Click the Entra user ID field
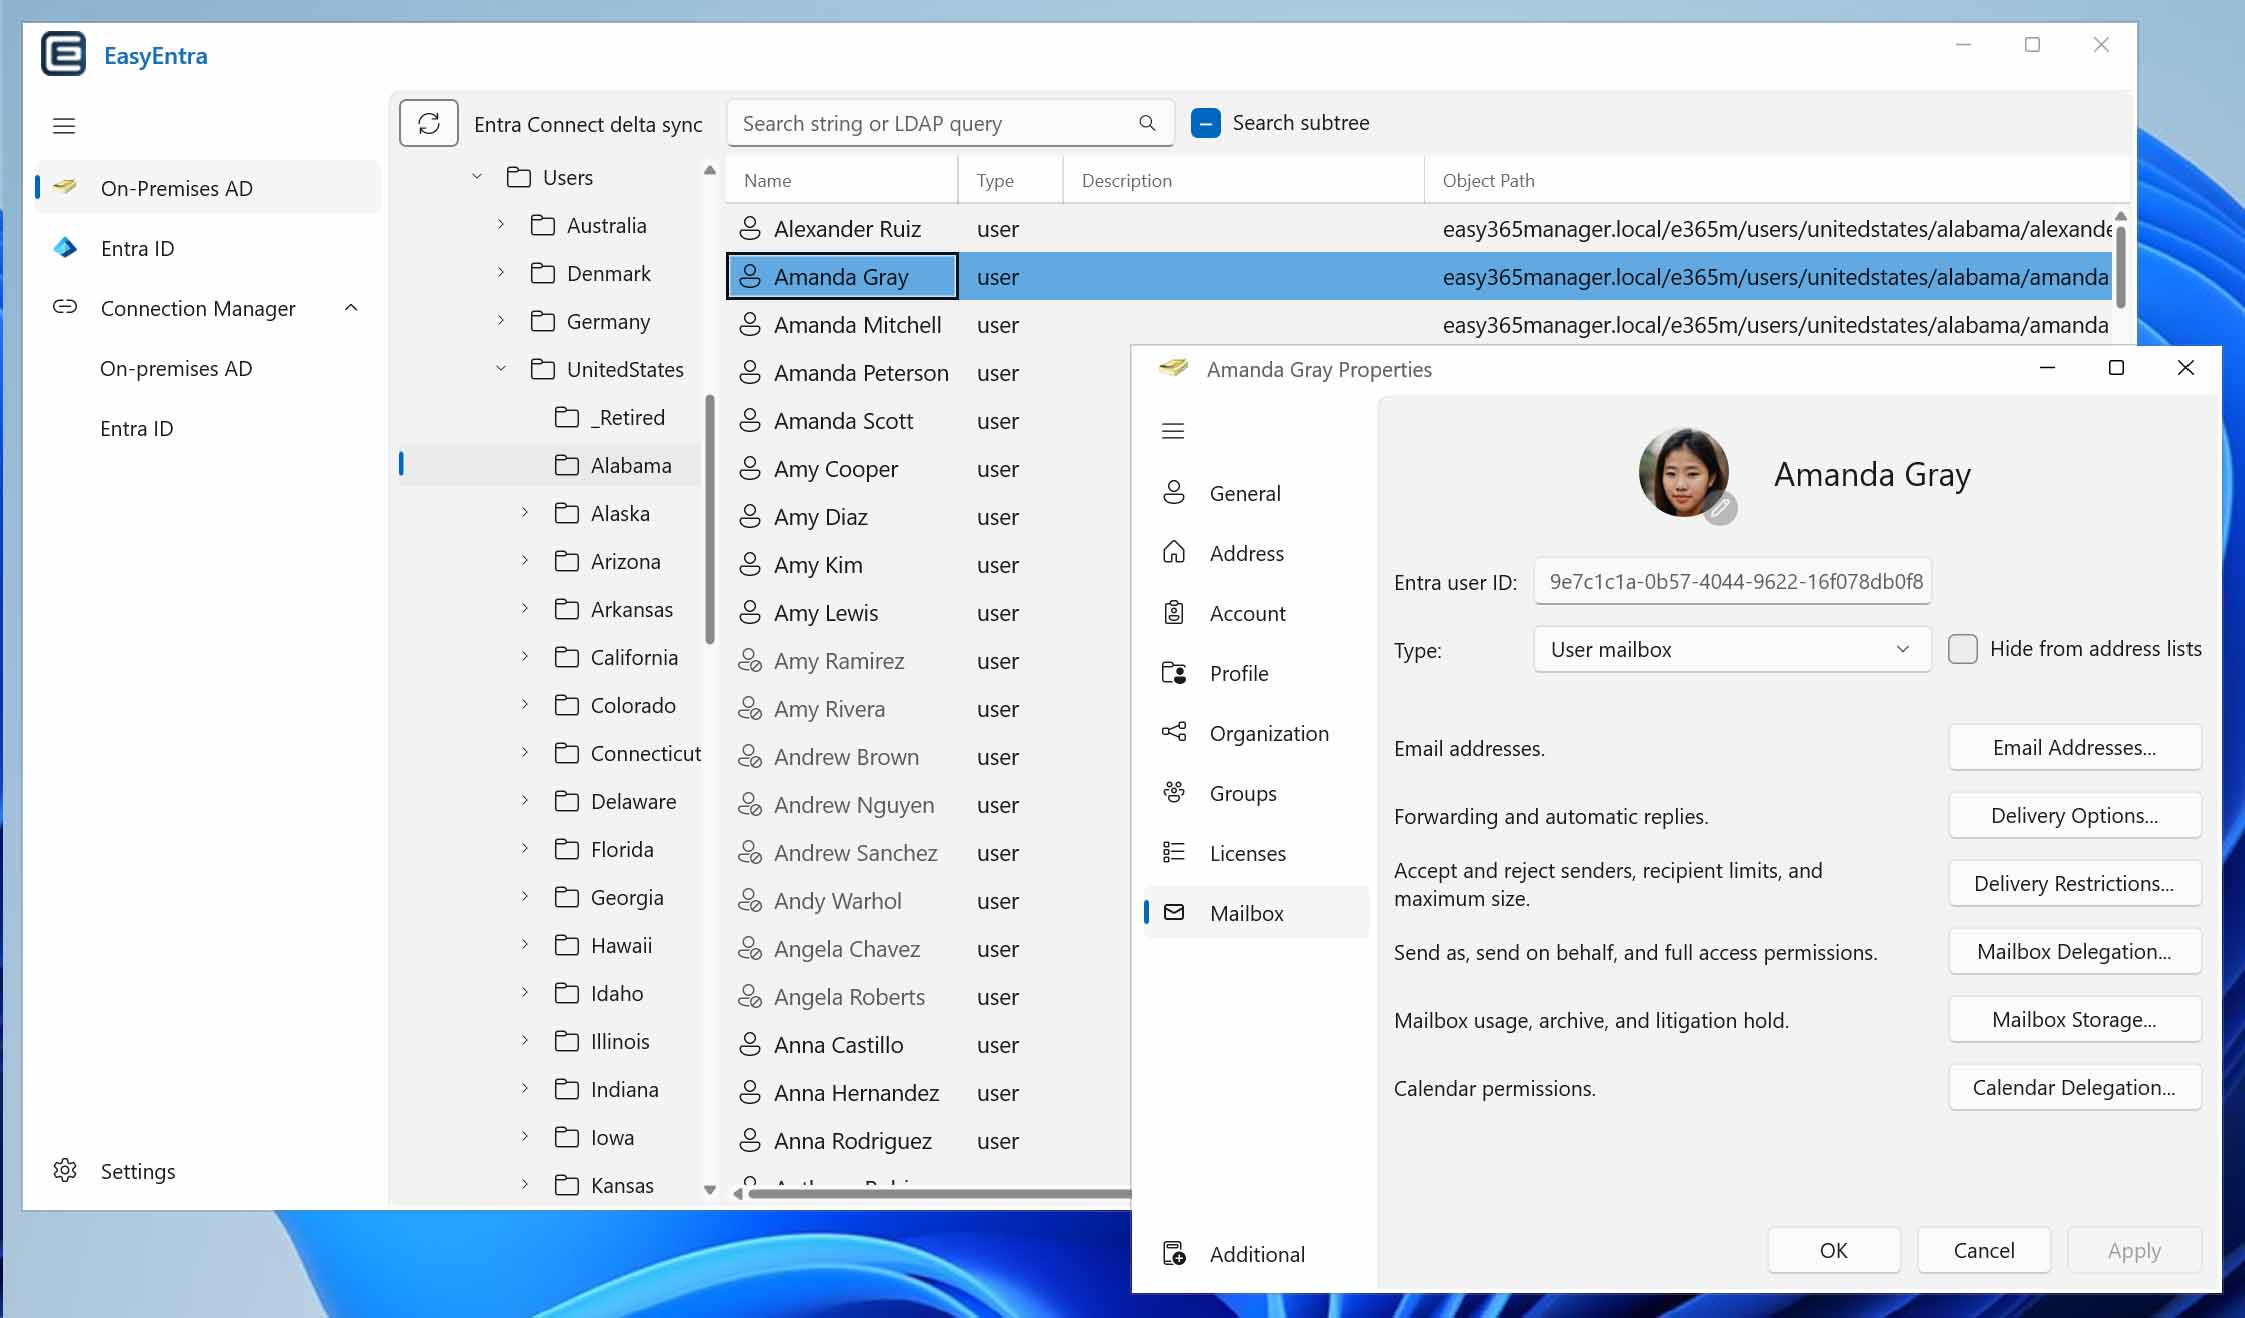Screen dimensions: 2245x1318 click(1732, 581)
